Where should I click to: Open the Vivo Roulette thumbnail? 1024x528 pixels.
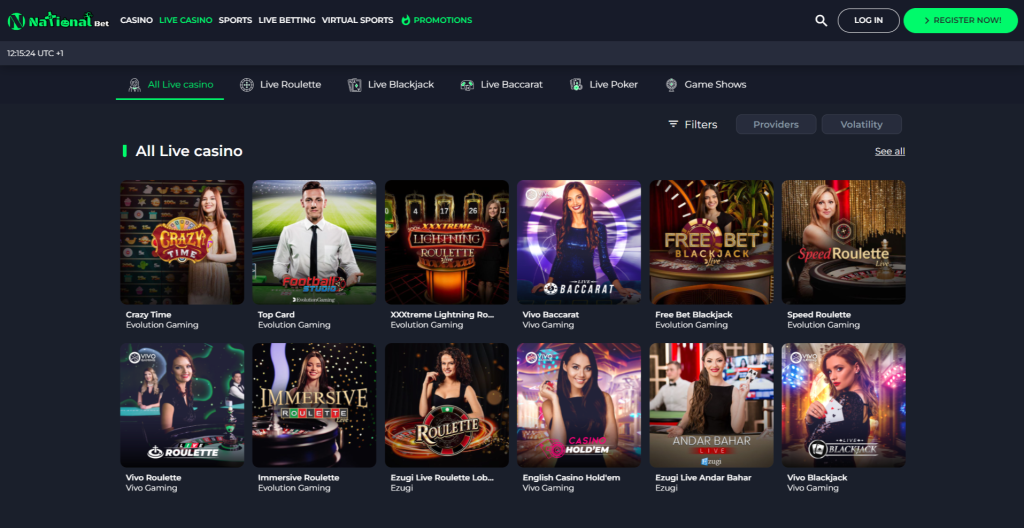182,405
